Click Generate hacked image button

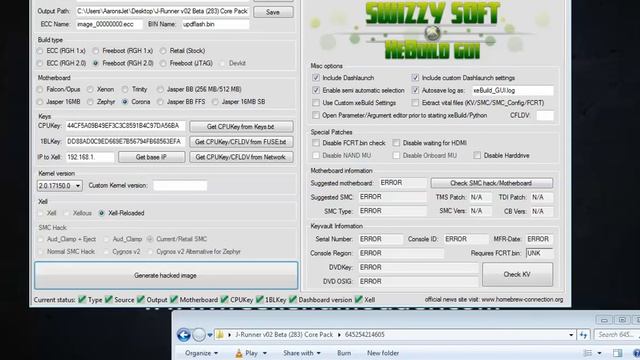click(166, 276)
